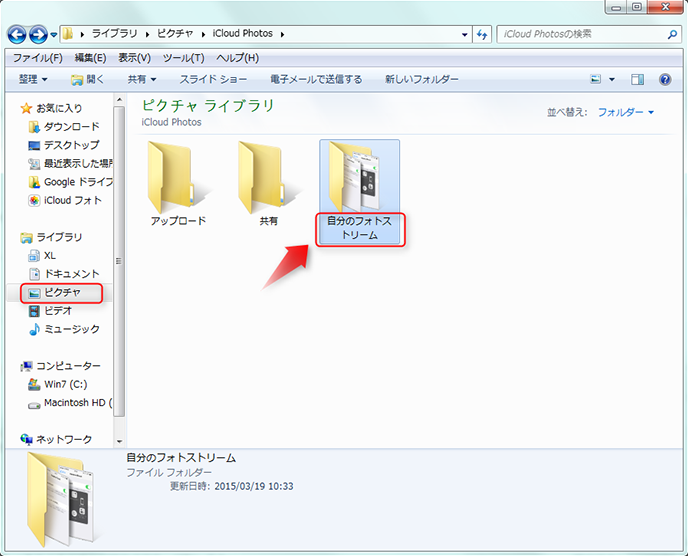Open 並べ替え フォルダー dropdown
Screen dimensions: 688x556
(626, 112)
